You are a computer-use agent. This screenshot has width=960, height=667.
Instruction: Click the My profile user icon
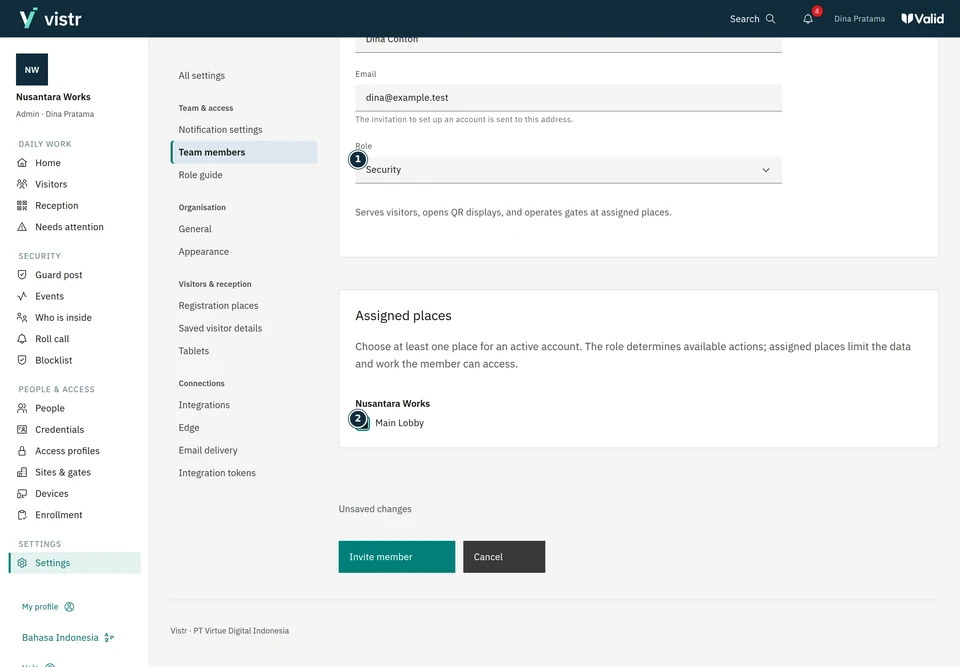69,607
